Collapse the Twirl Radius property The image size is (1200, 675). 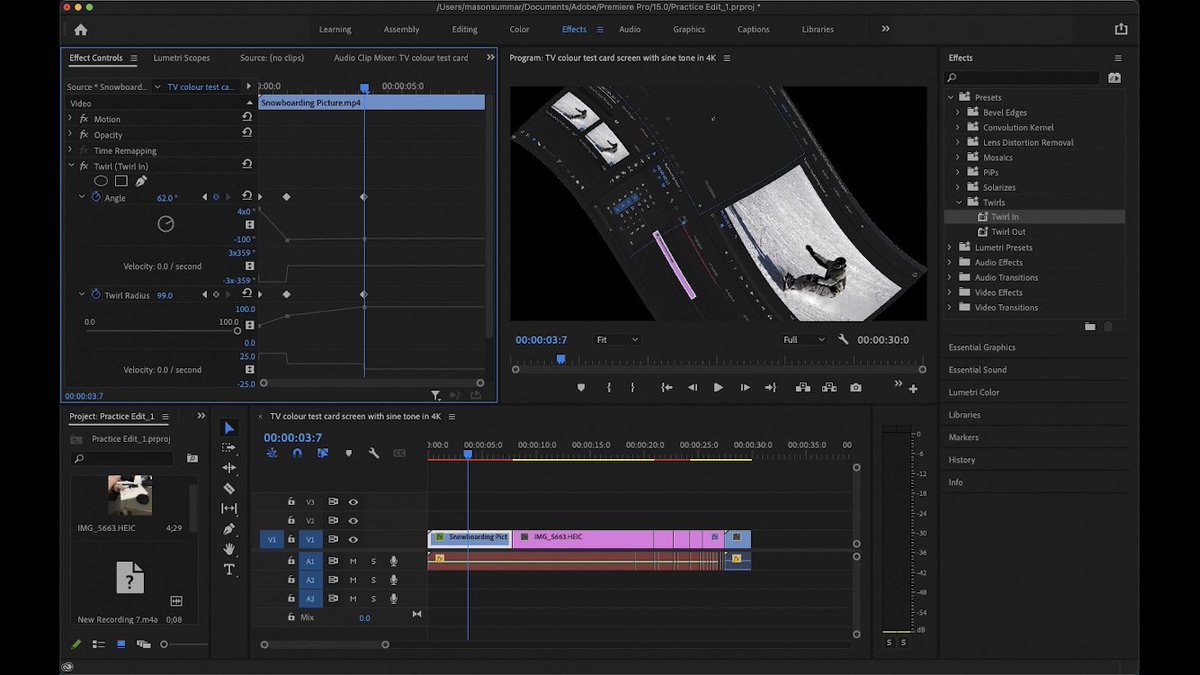(x=82, y=295)
